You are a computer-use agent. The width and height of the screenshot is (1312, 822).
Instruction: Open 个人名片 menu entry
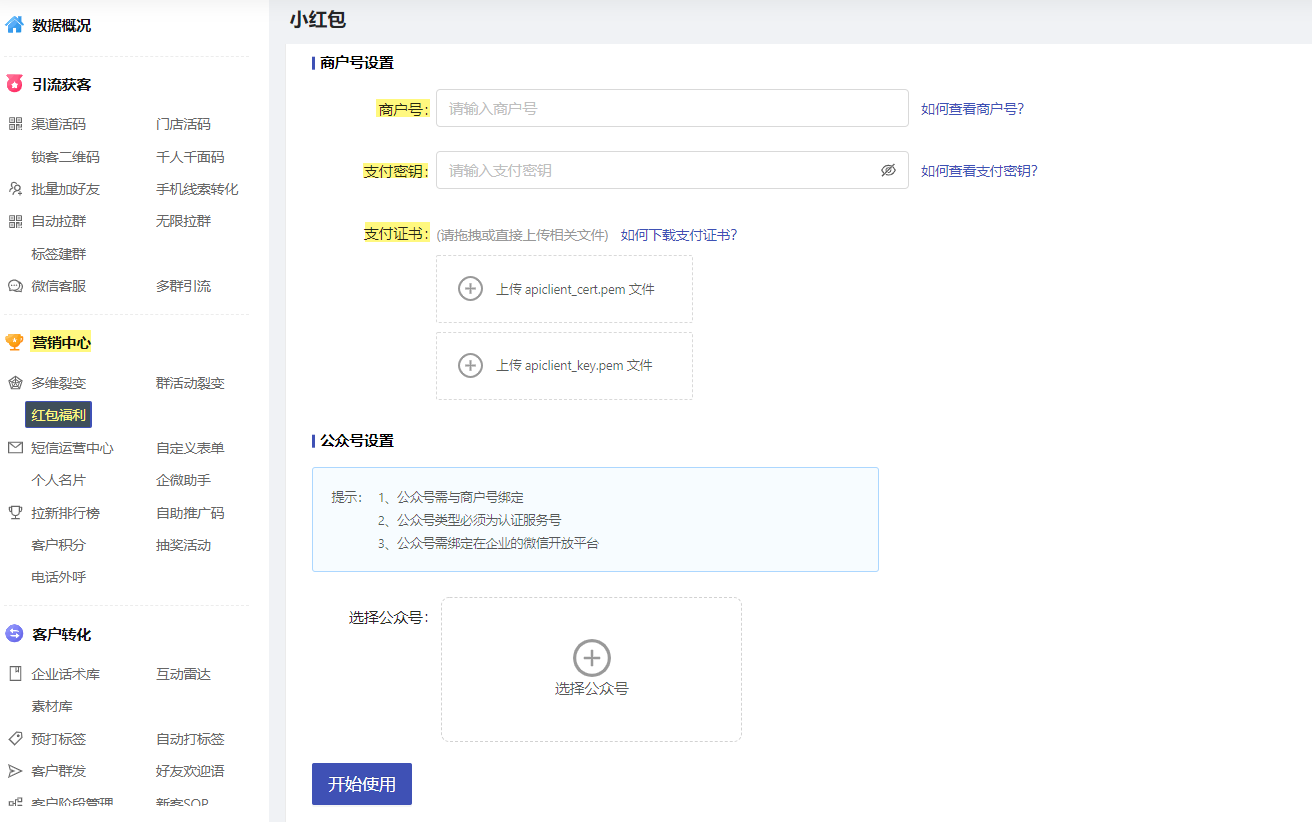[x=58, y=480]
